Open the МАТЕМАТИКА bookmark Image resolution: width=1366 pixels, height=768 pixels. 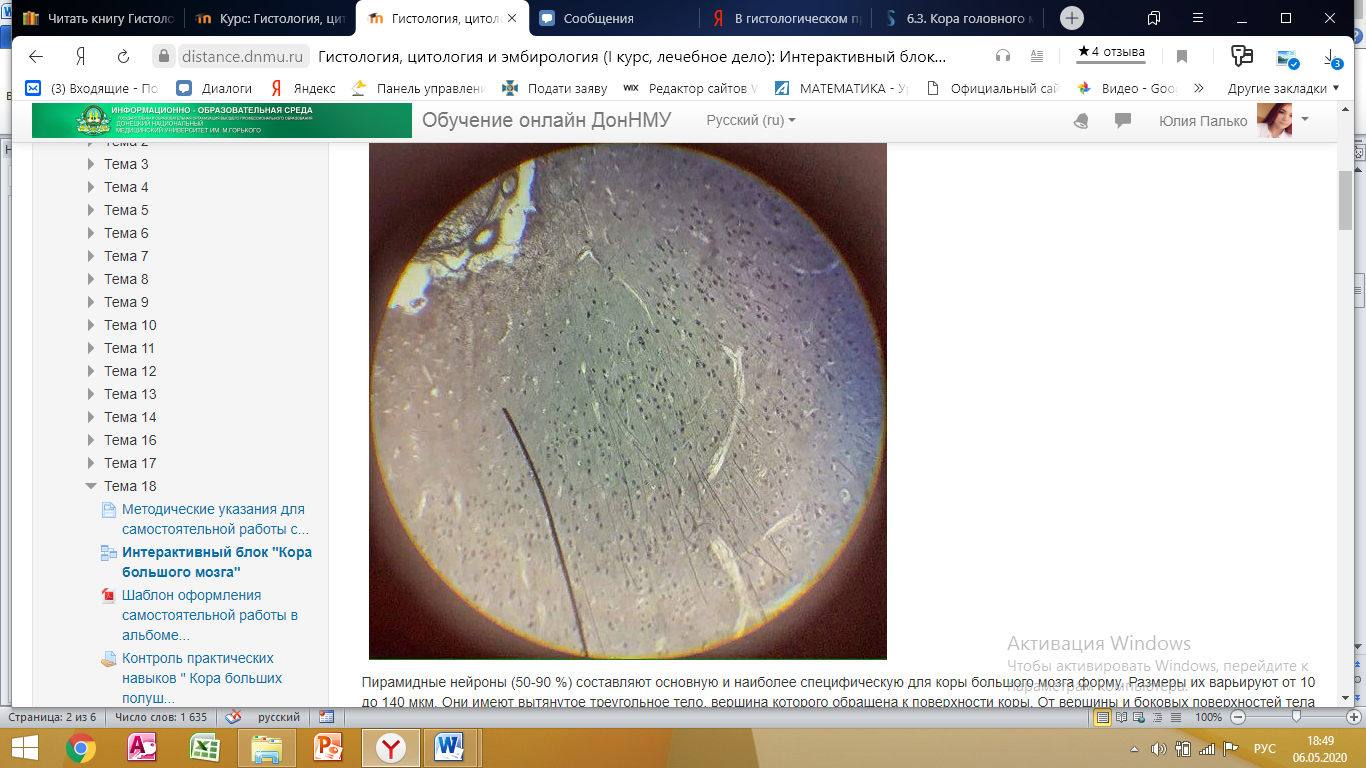click(842, 88)
